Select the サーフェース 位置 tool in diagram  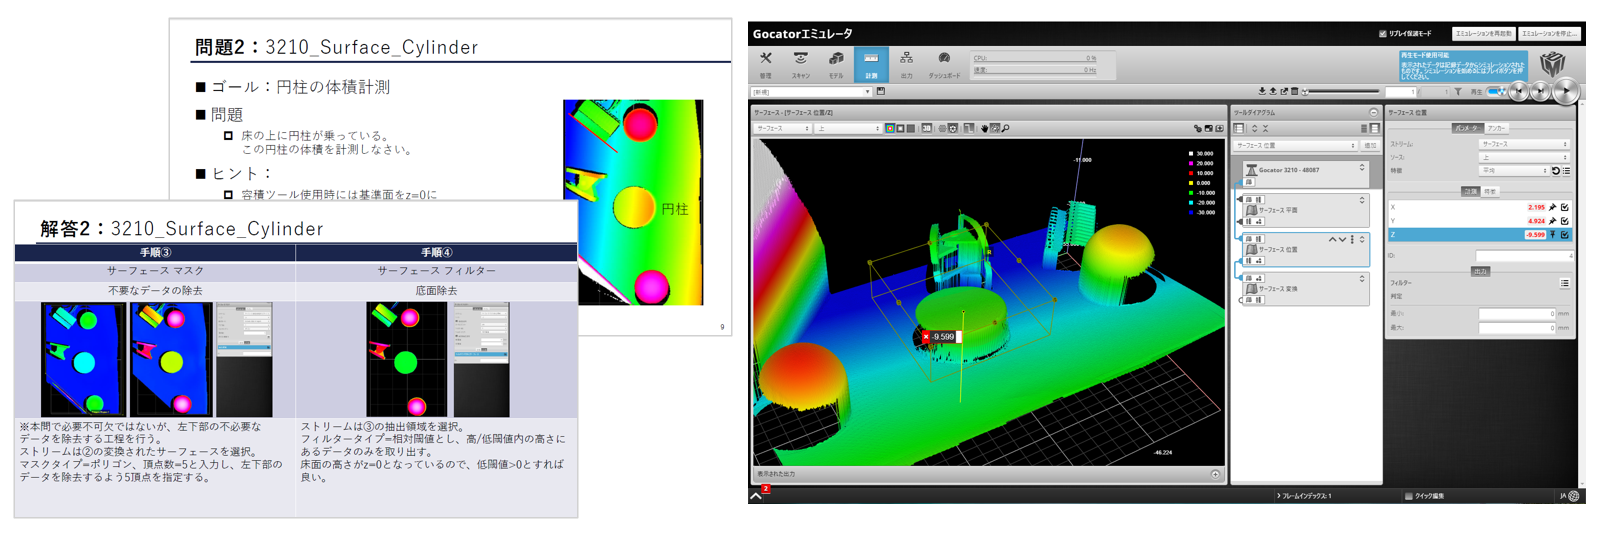[1305, 249]
